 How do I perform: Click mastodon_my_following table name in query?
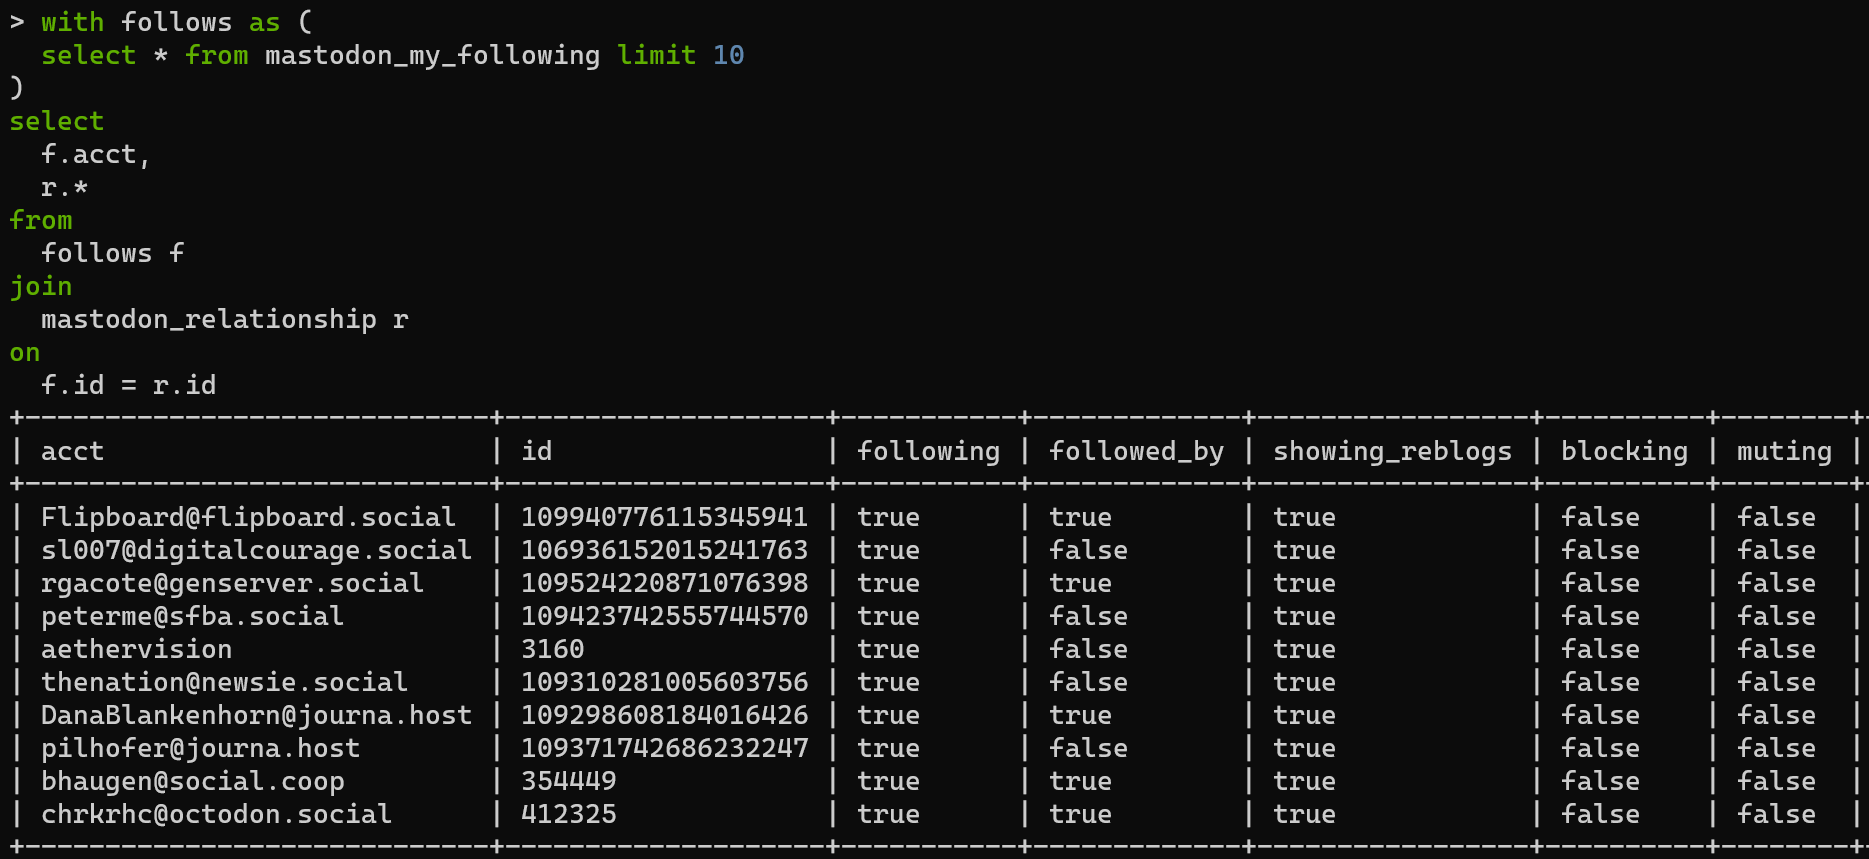pyautogui.click(x=432, y=56)
